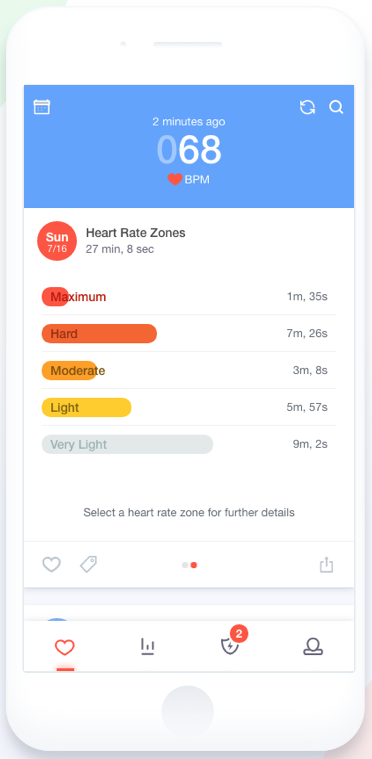Select the Light zone bar
The width and height of the screenshot is (372, 759).
point(86,408)
